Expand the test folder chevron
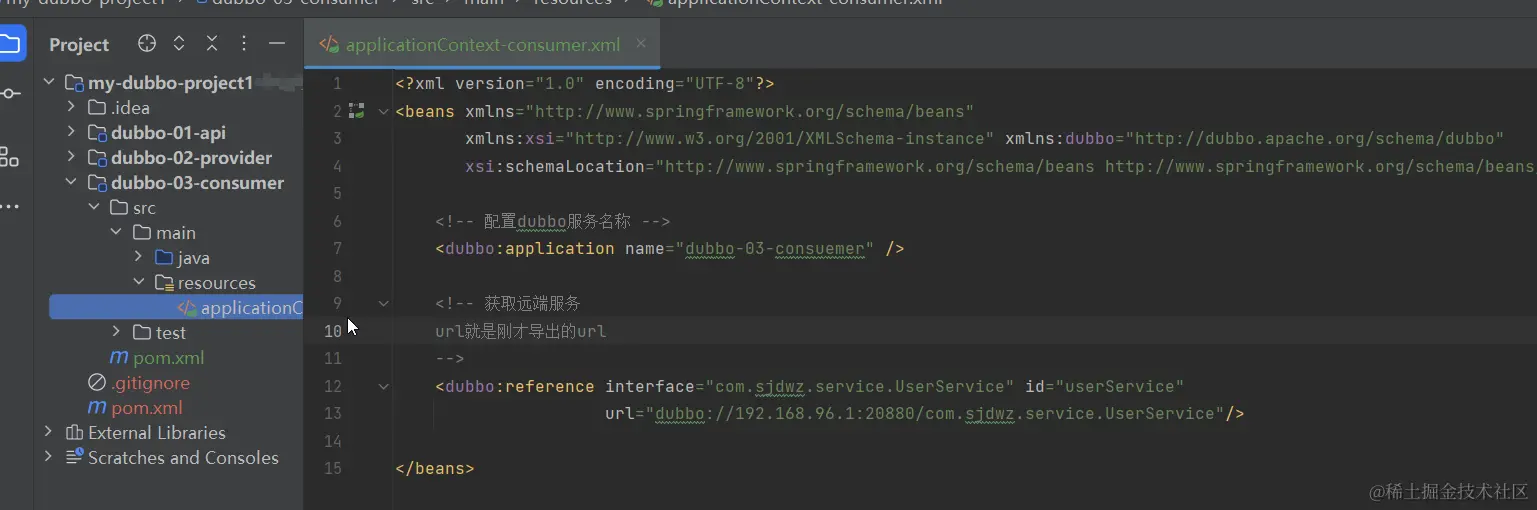 click(116, 332)
